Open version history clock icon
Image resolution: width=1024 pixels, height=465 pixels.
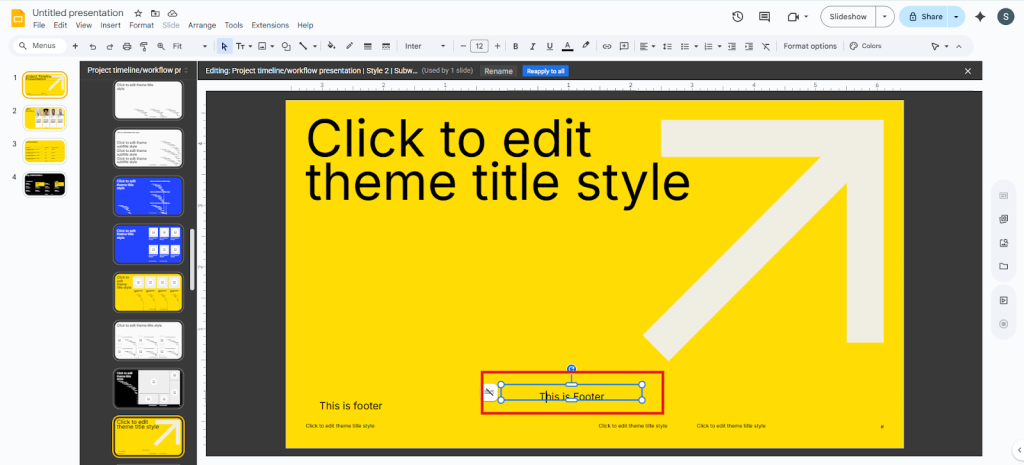[737, 17]
